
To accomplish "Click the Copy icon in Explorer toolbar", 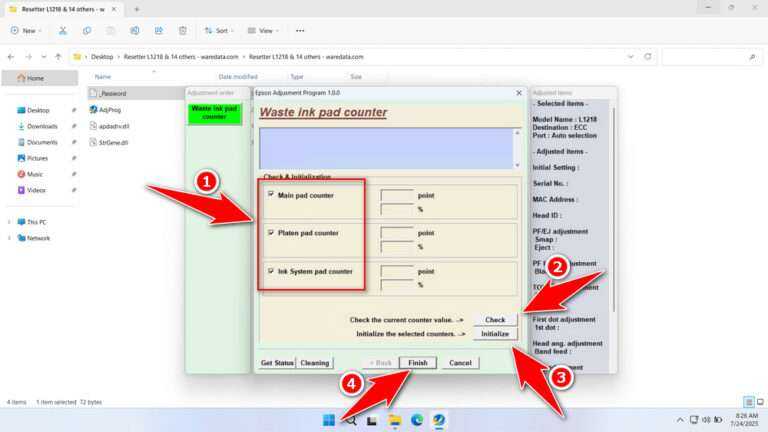I will pos(87,30).
